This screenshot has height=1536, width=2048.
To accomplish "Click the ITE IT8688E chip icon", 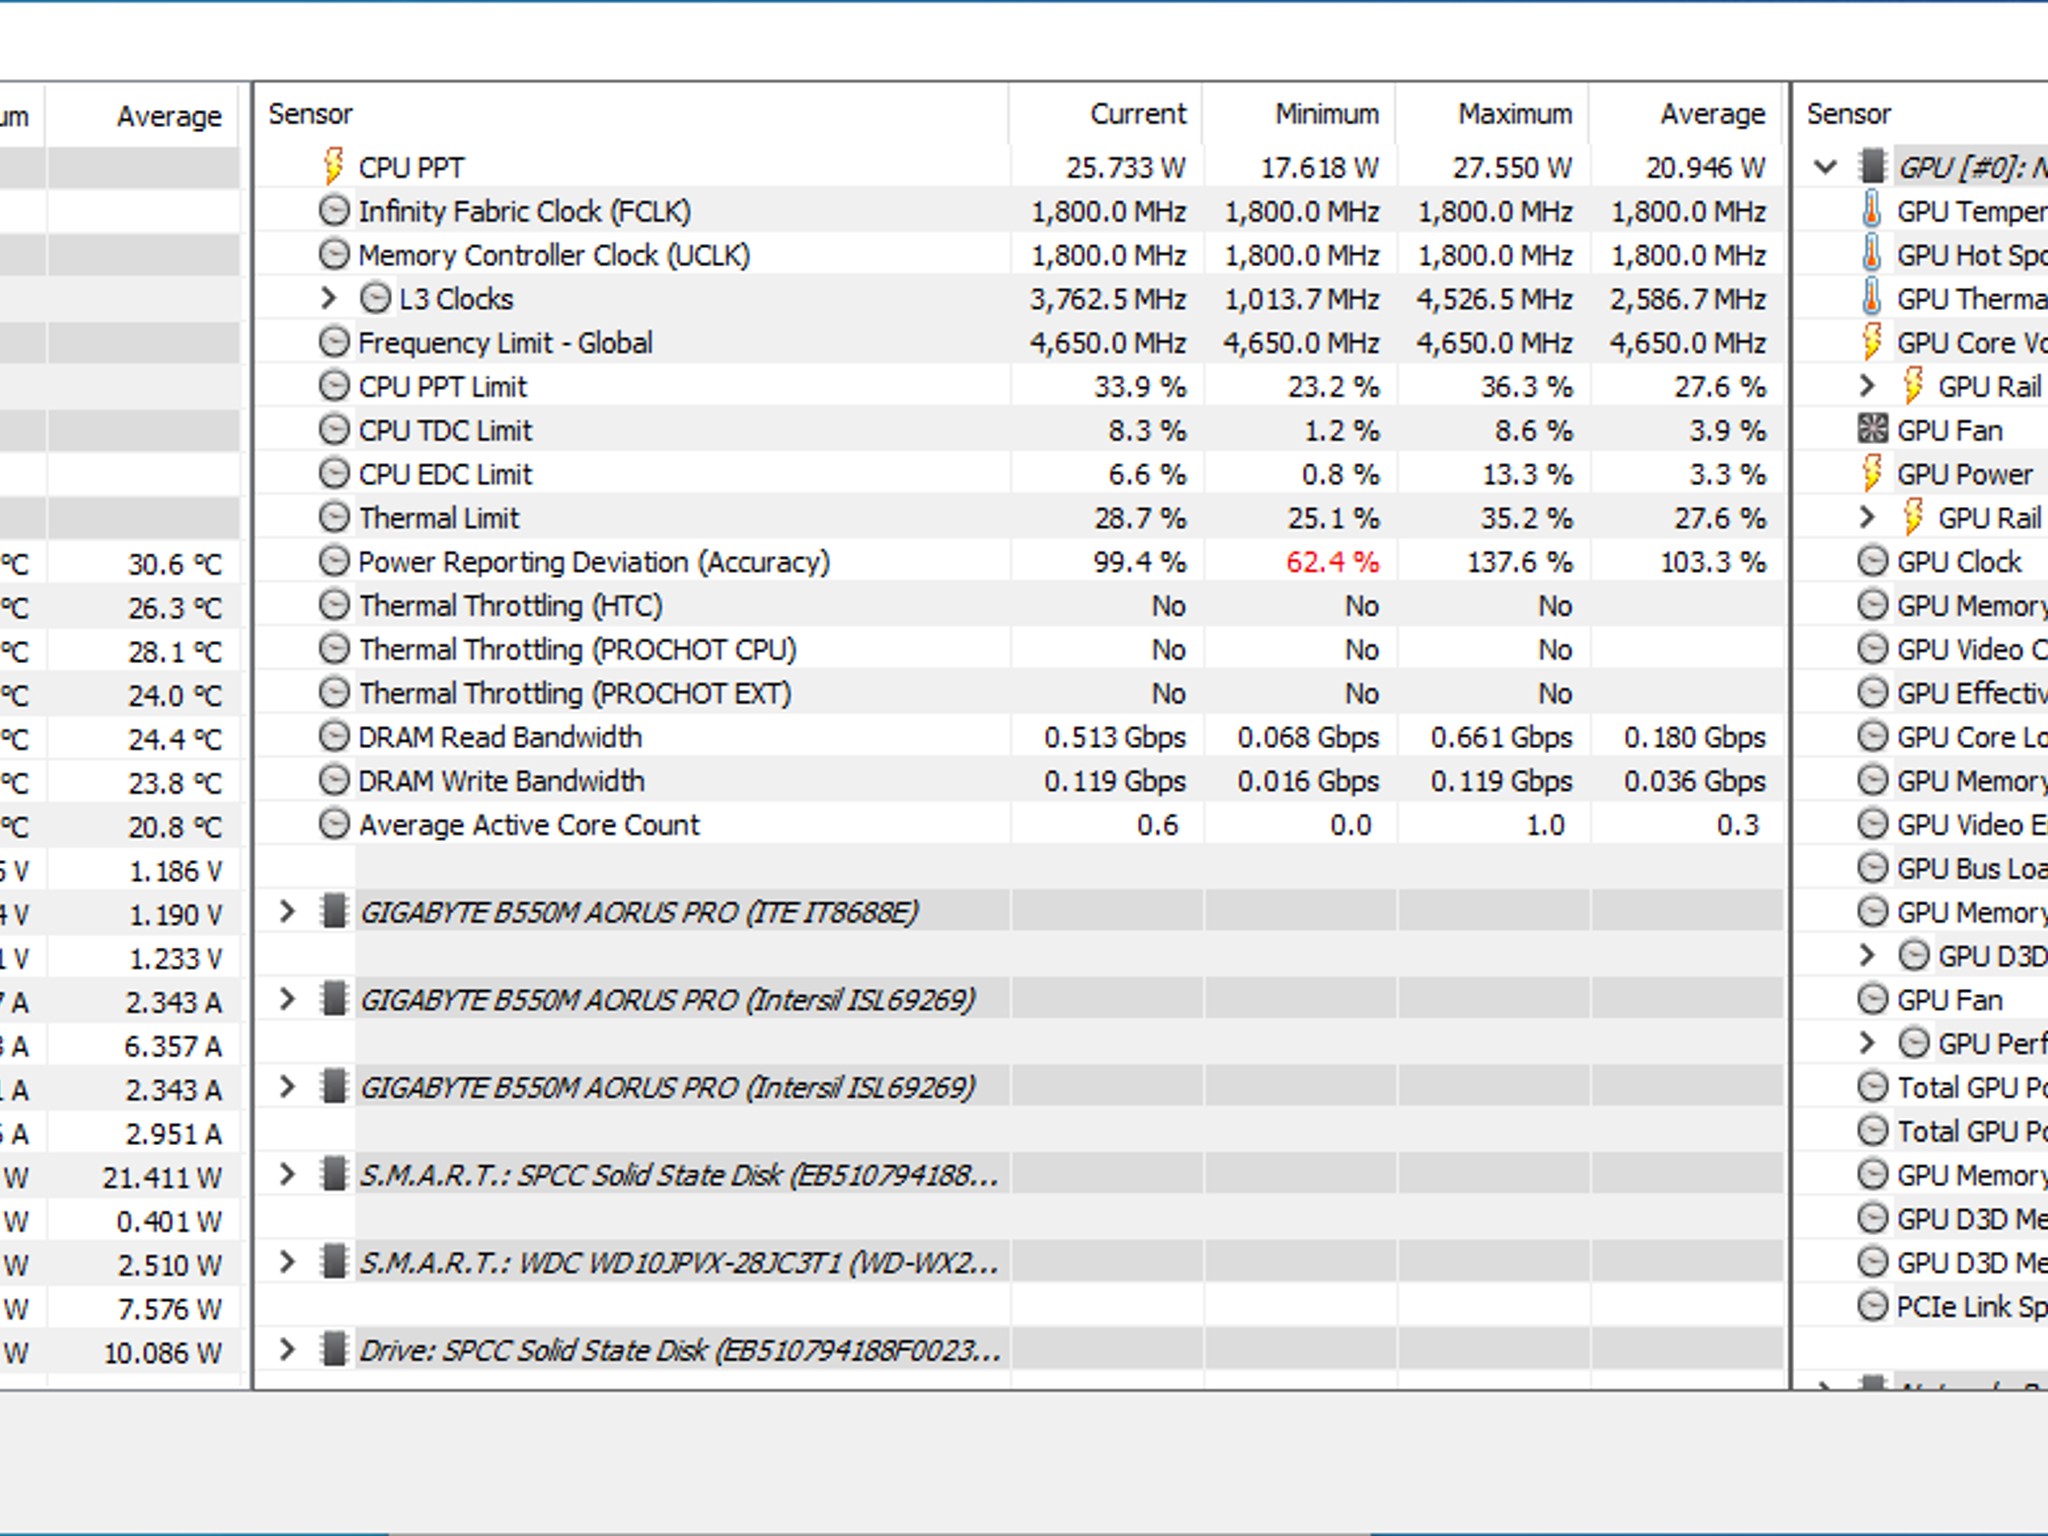I will (x=334, y=912).
